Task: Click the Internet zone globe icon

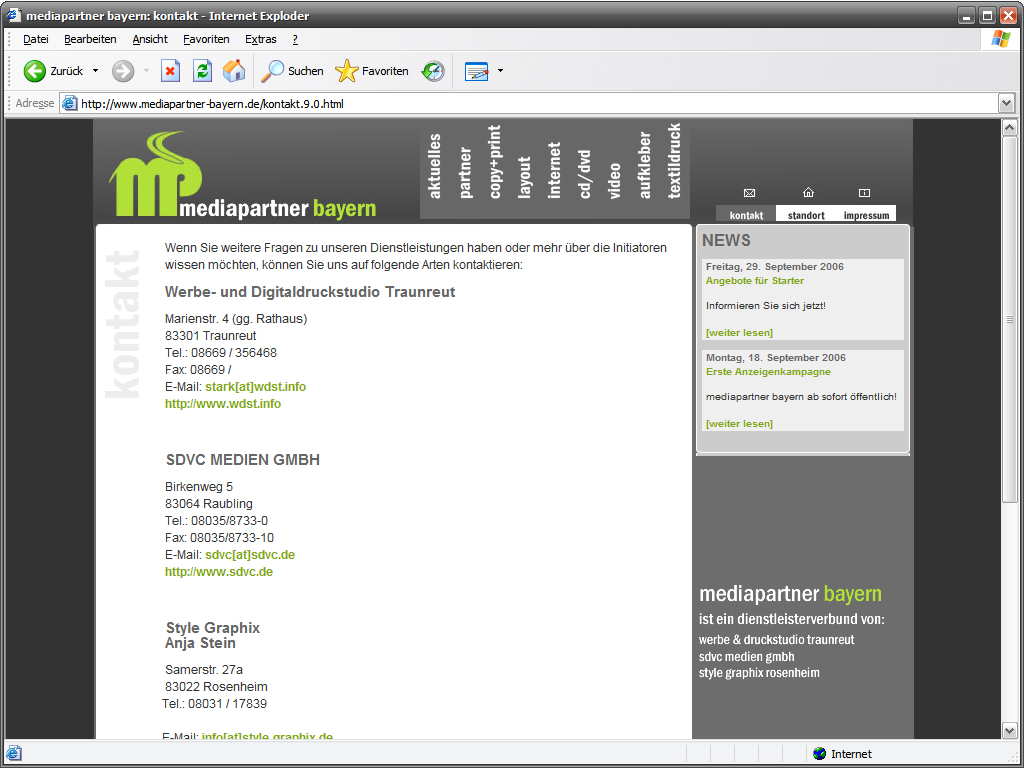Action: (x=820, y=754)
